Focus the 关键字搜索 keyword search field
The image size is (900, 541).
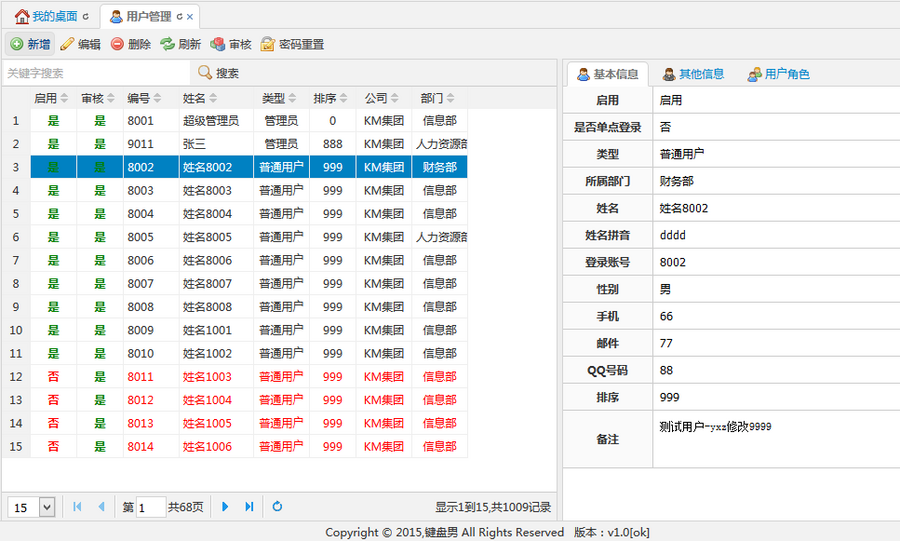96,73
